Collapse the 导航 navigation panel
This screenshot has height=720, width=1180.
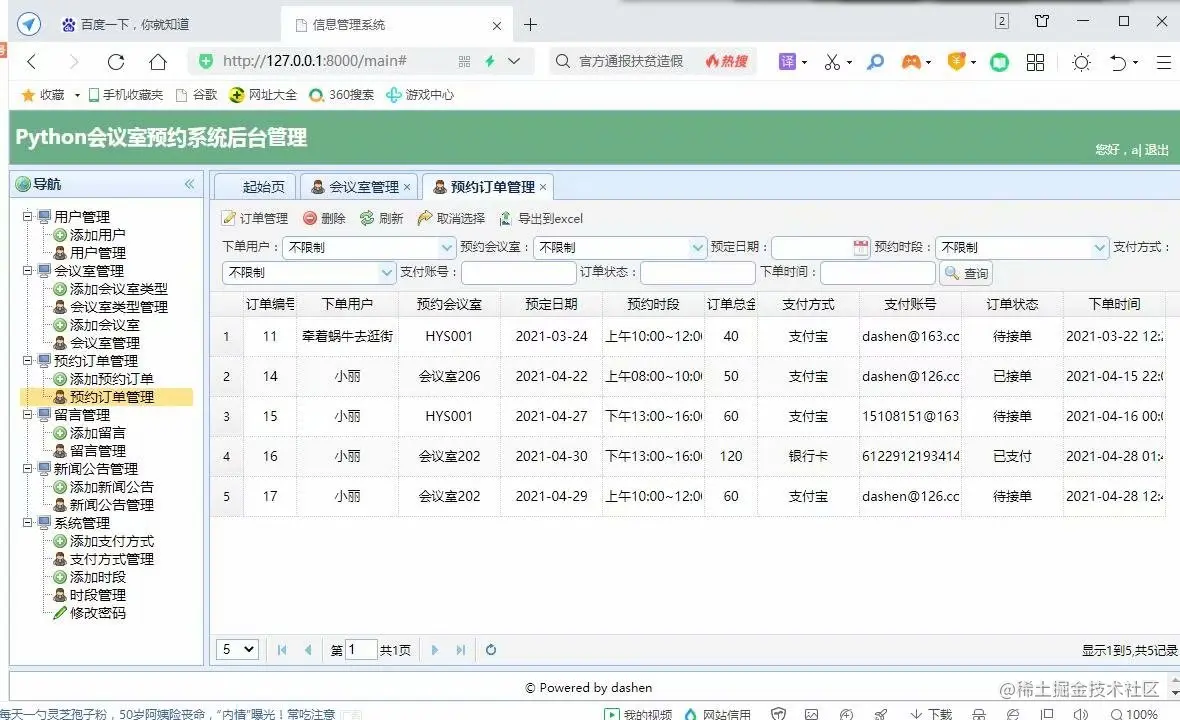pyautogui.click(x=190, y=184)
